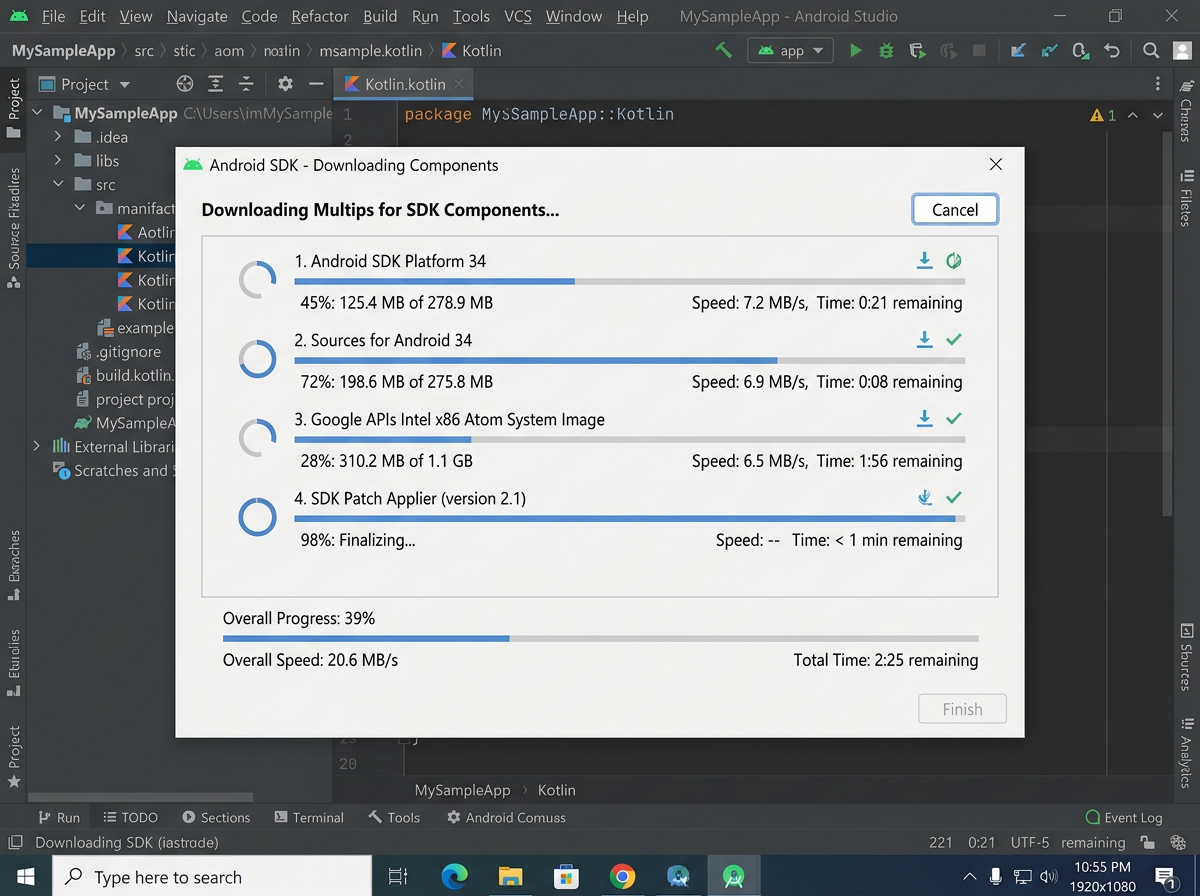Expand the .idea folder
The width and height of the screenshot is (1200, 896).
coord(58,137)
